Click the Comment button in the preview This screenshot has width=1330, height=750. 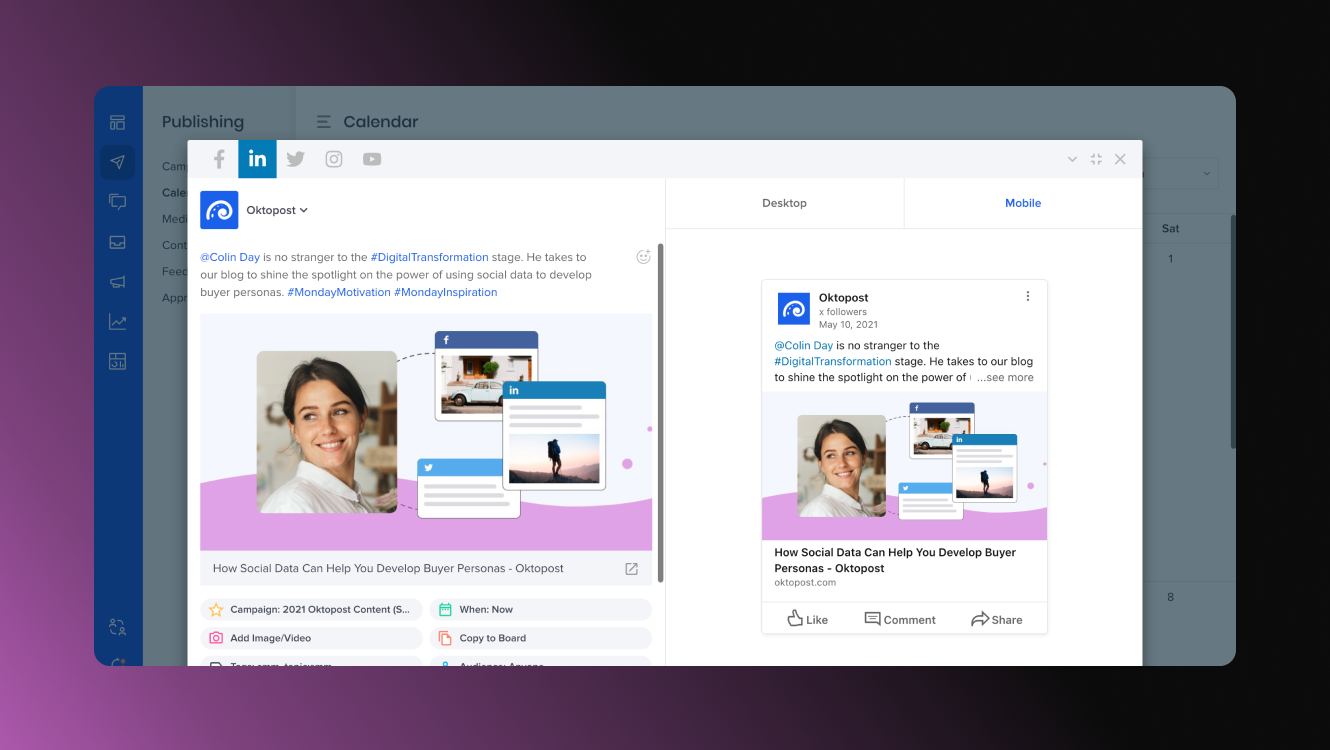coord(900,619)
